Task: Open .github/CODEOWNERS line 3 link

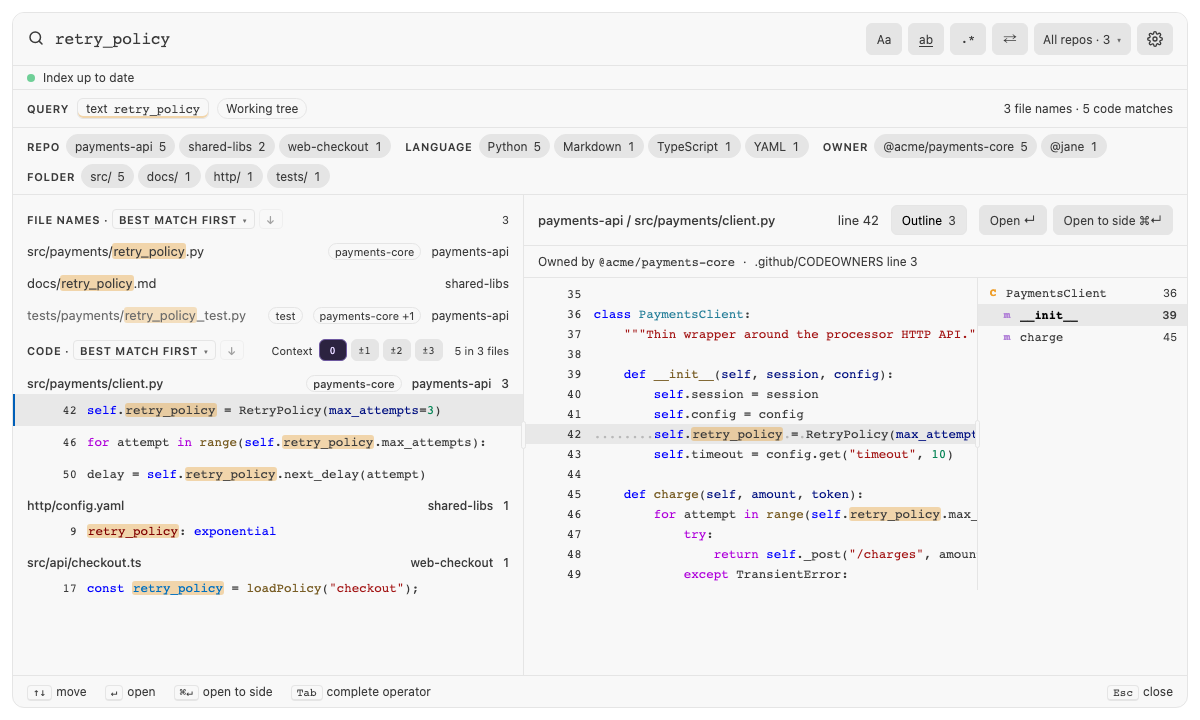Action: tap(836, 262)
